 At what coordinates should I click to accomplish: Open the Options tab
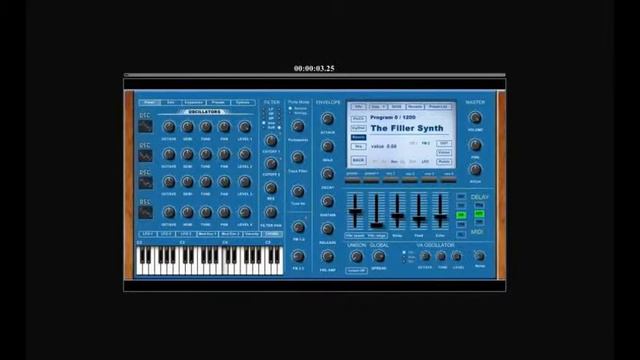click(x=243, y=102)
